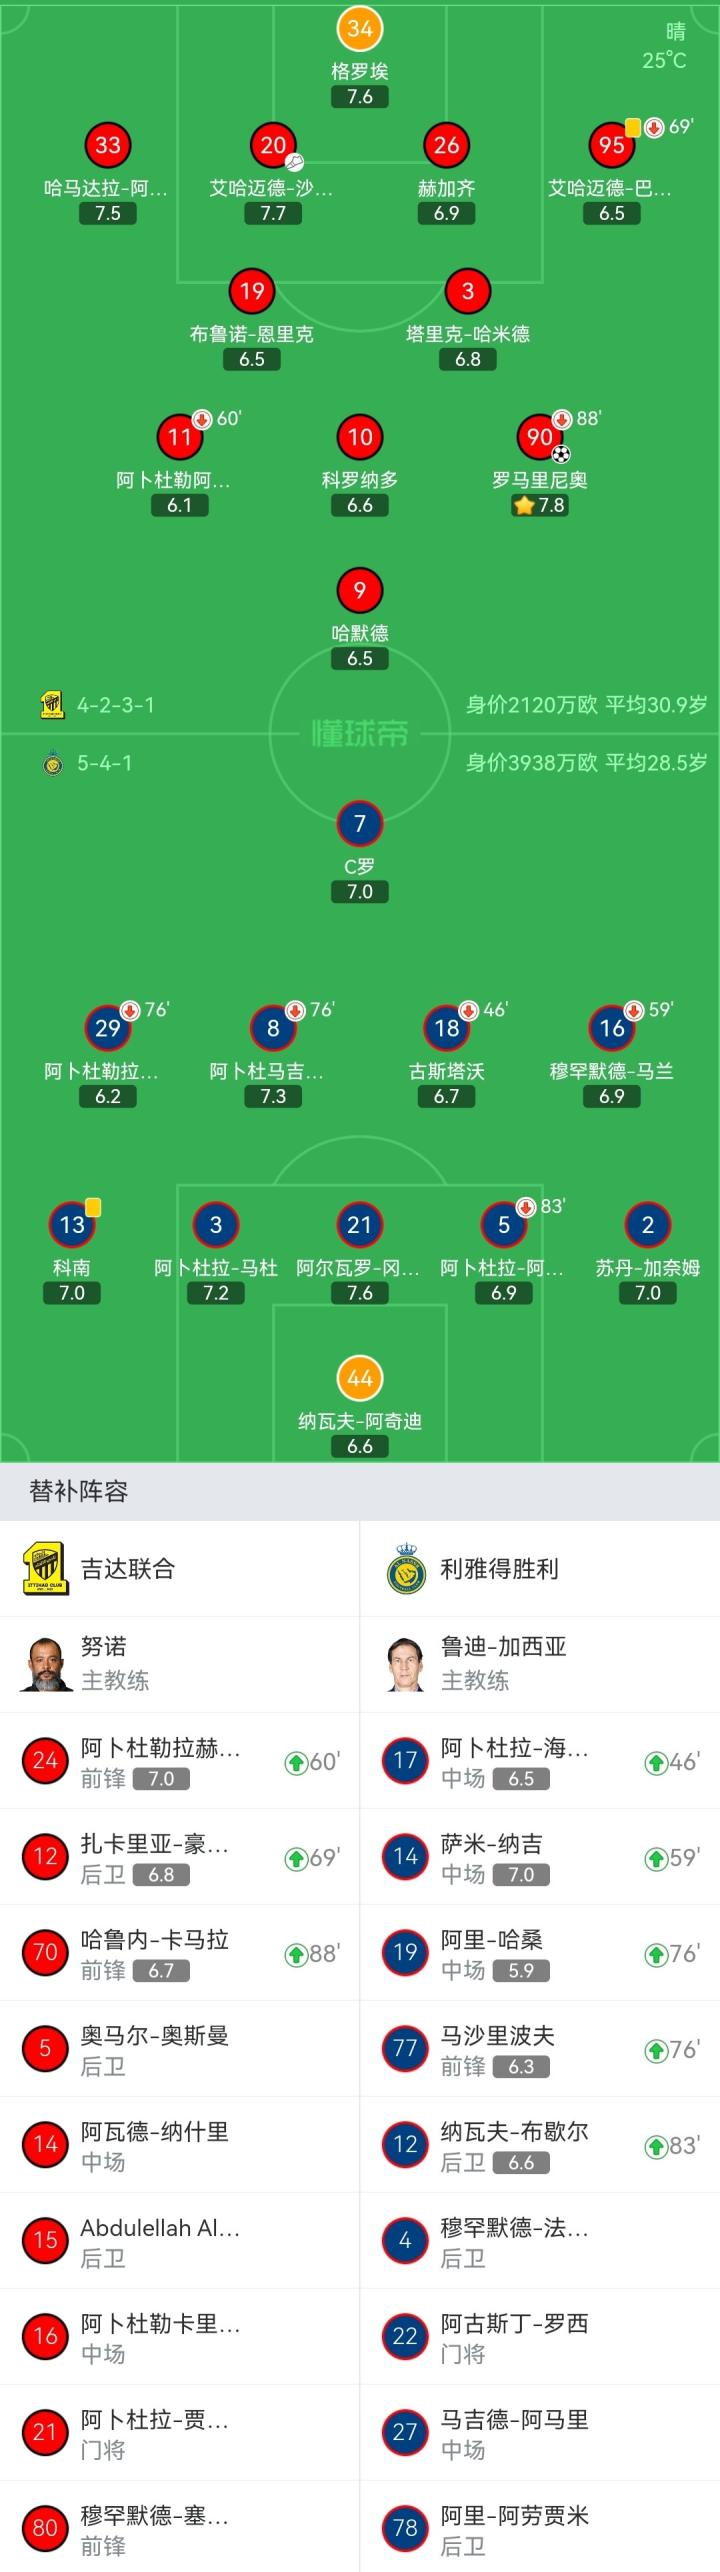This screenshot has width=720, height=2572.
Task: Tap the 吉达联合 club crest in substitutes header
Action: click(x=45, y=1568)
